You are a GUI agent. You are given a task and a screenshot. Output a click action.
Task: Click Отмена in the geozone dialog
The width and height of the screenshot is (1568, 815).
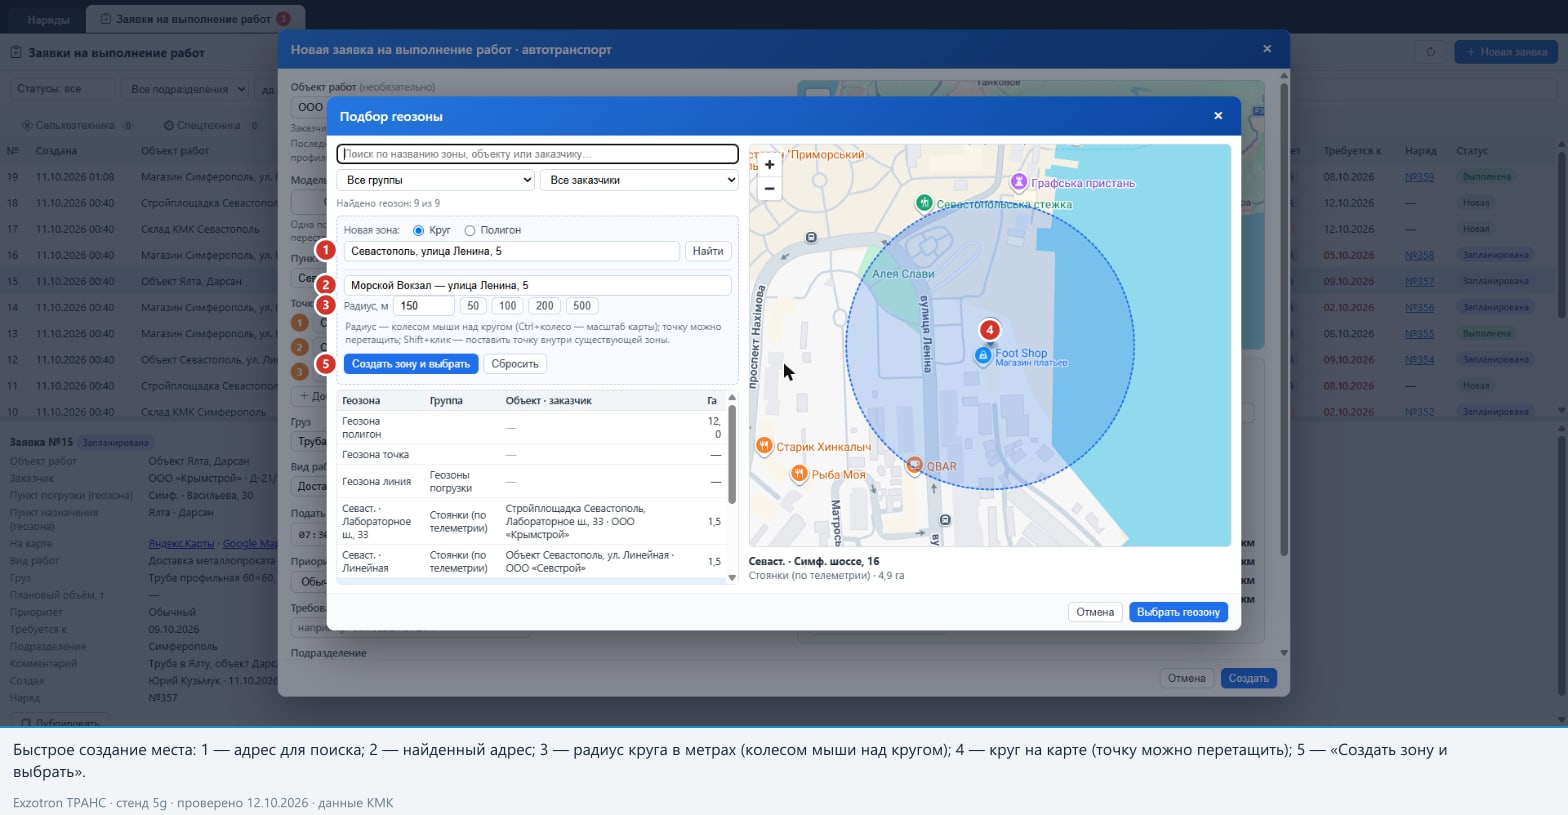pyautogui.click(x=1095, y=612)
